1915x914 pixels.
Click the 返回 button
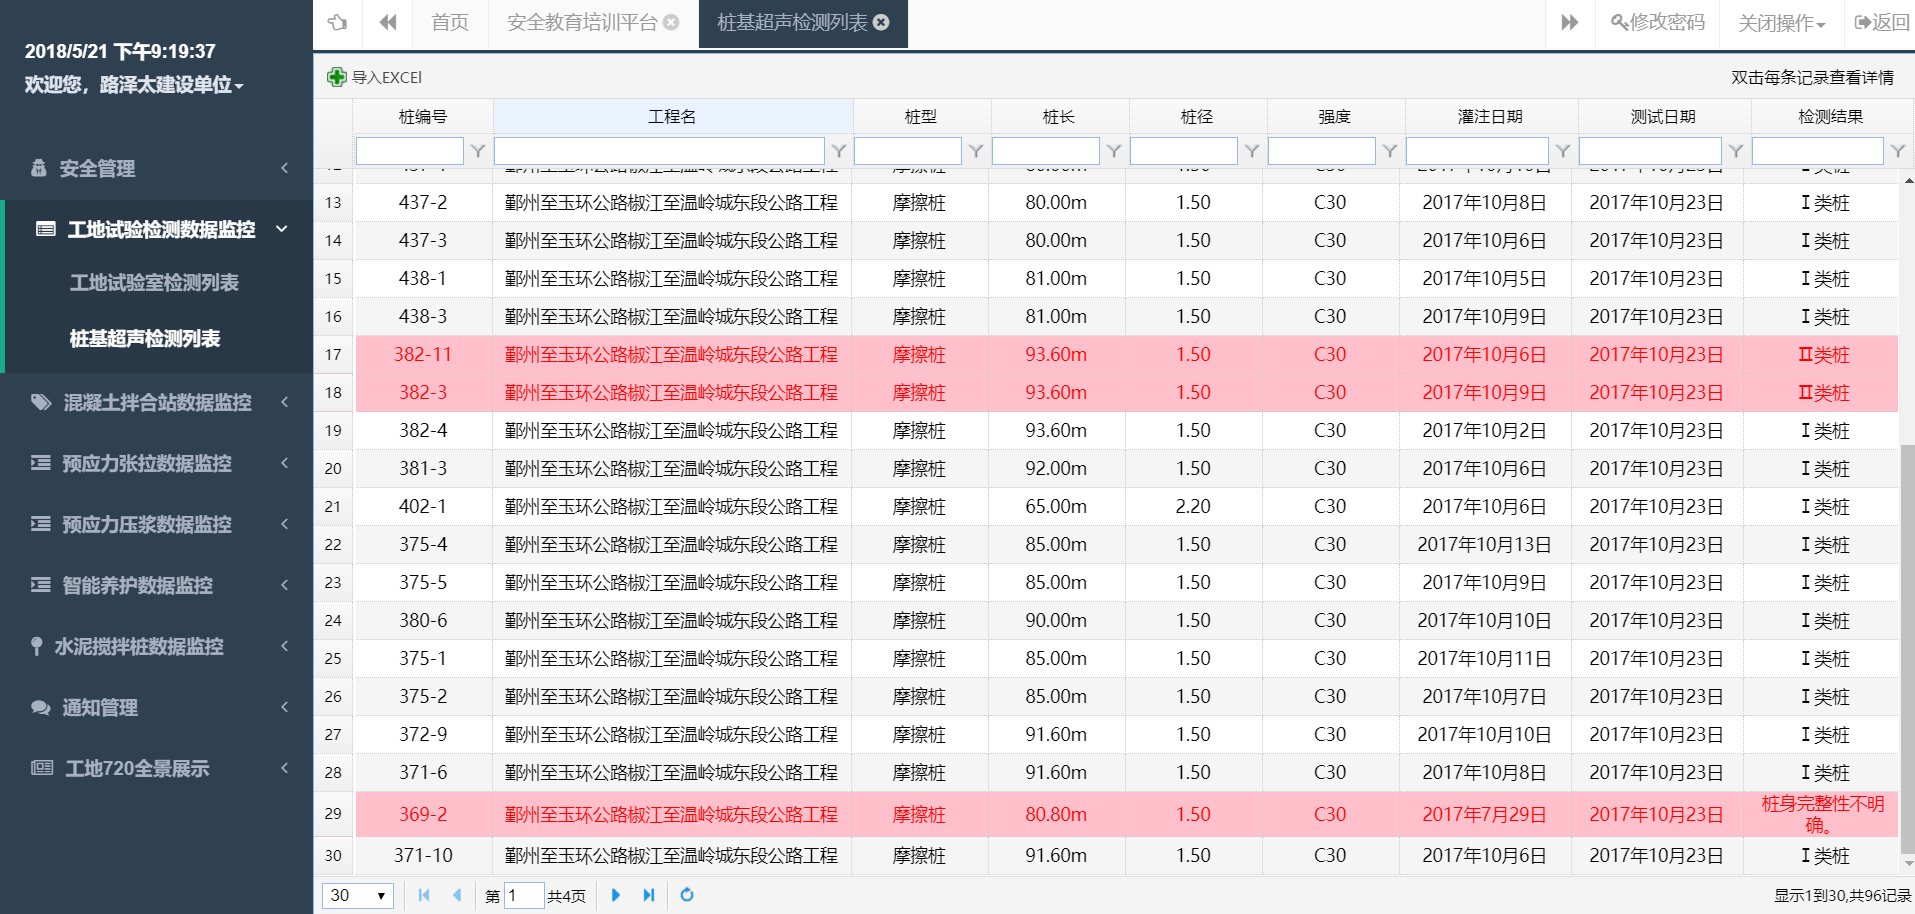[1882, 22]
